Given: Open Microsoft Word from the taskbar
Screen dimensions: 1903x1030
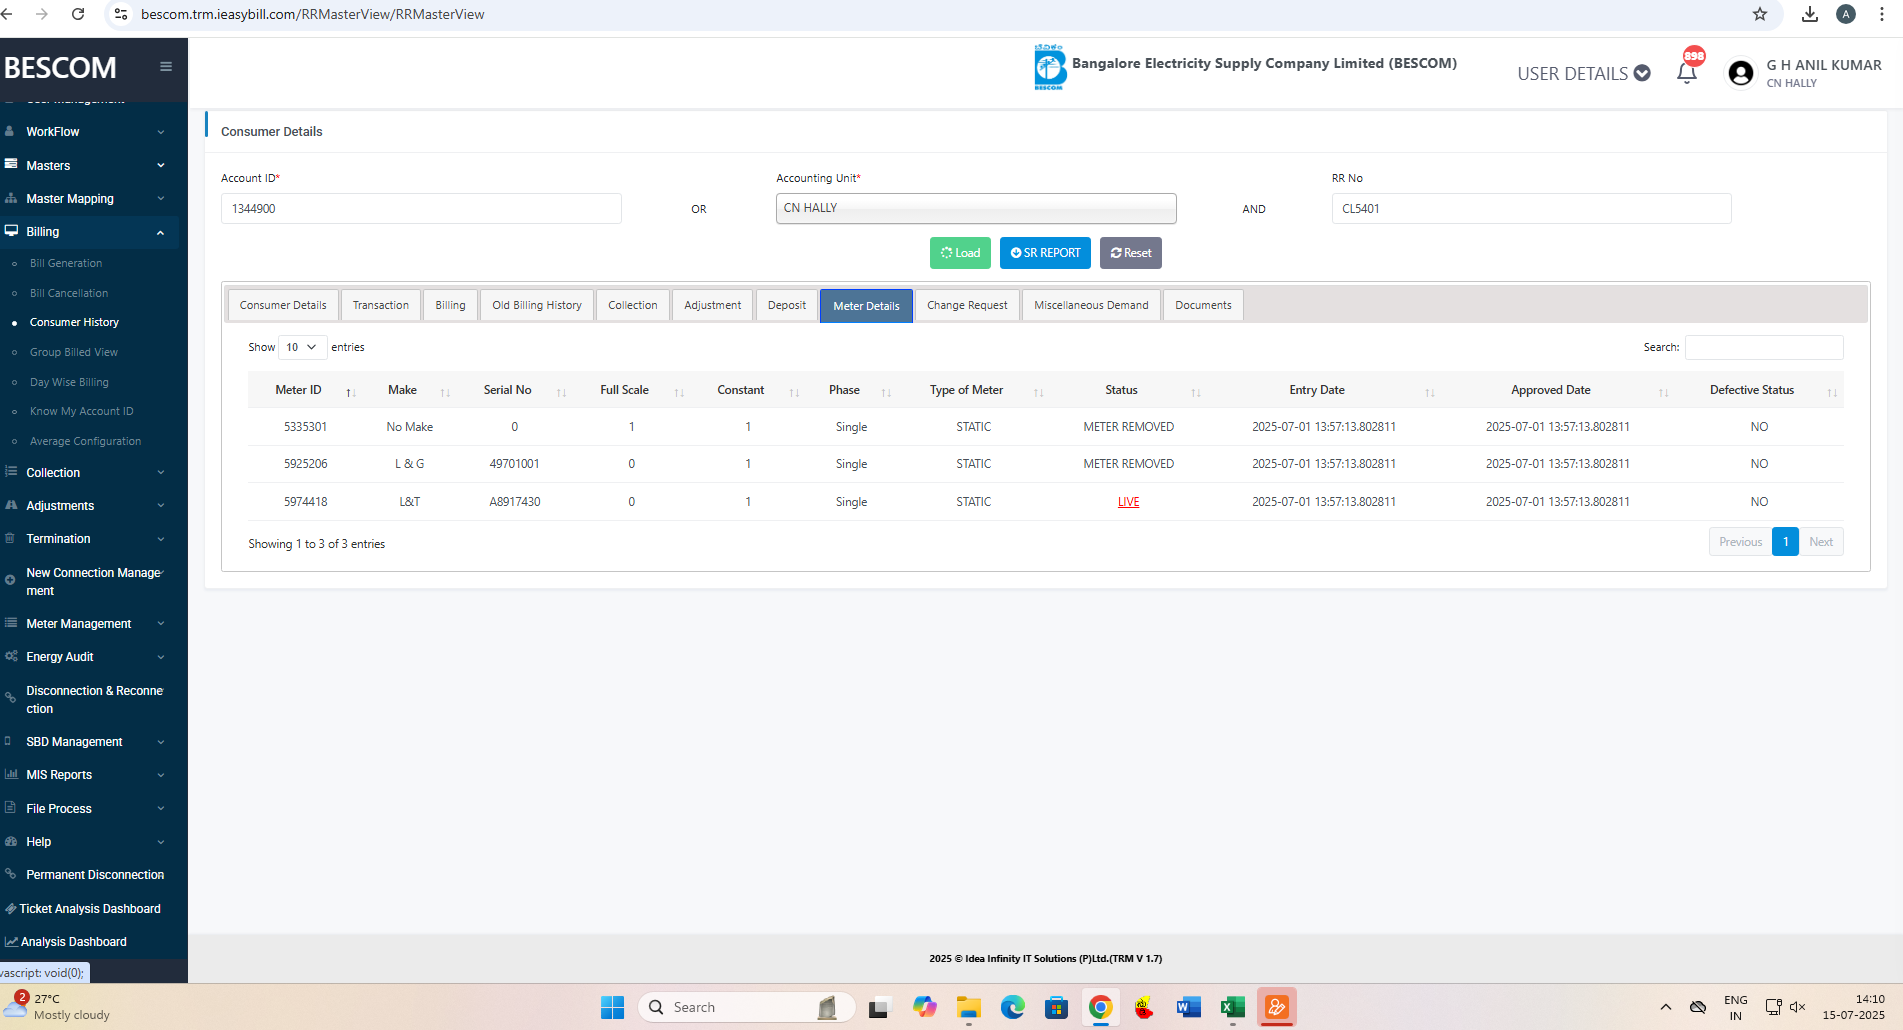Looking at the screenshot, I should coord(1188,1007).
